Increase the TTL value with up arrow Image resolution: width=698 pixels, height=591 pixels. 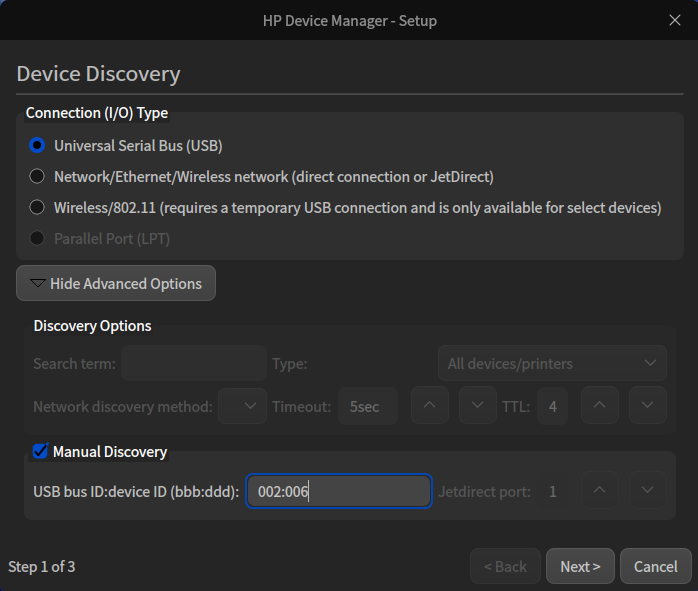pyautogui.click(x=600, y=405)
